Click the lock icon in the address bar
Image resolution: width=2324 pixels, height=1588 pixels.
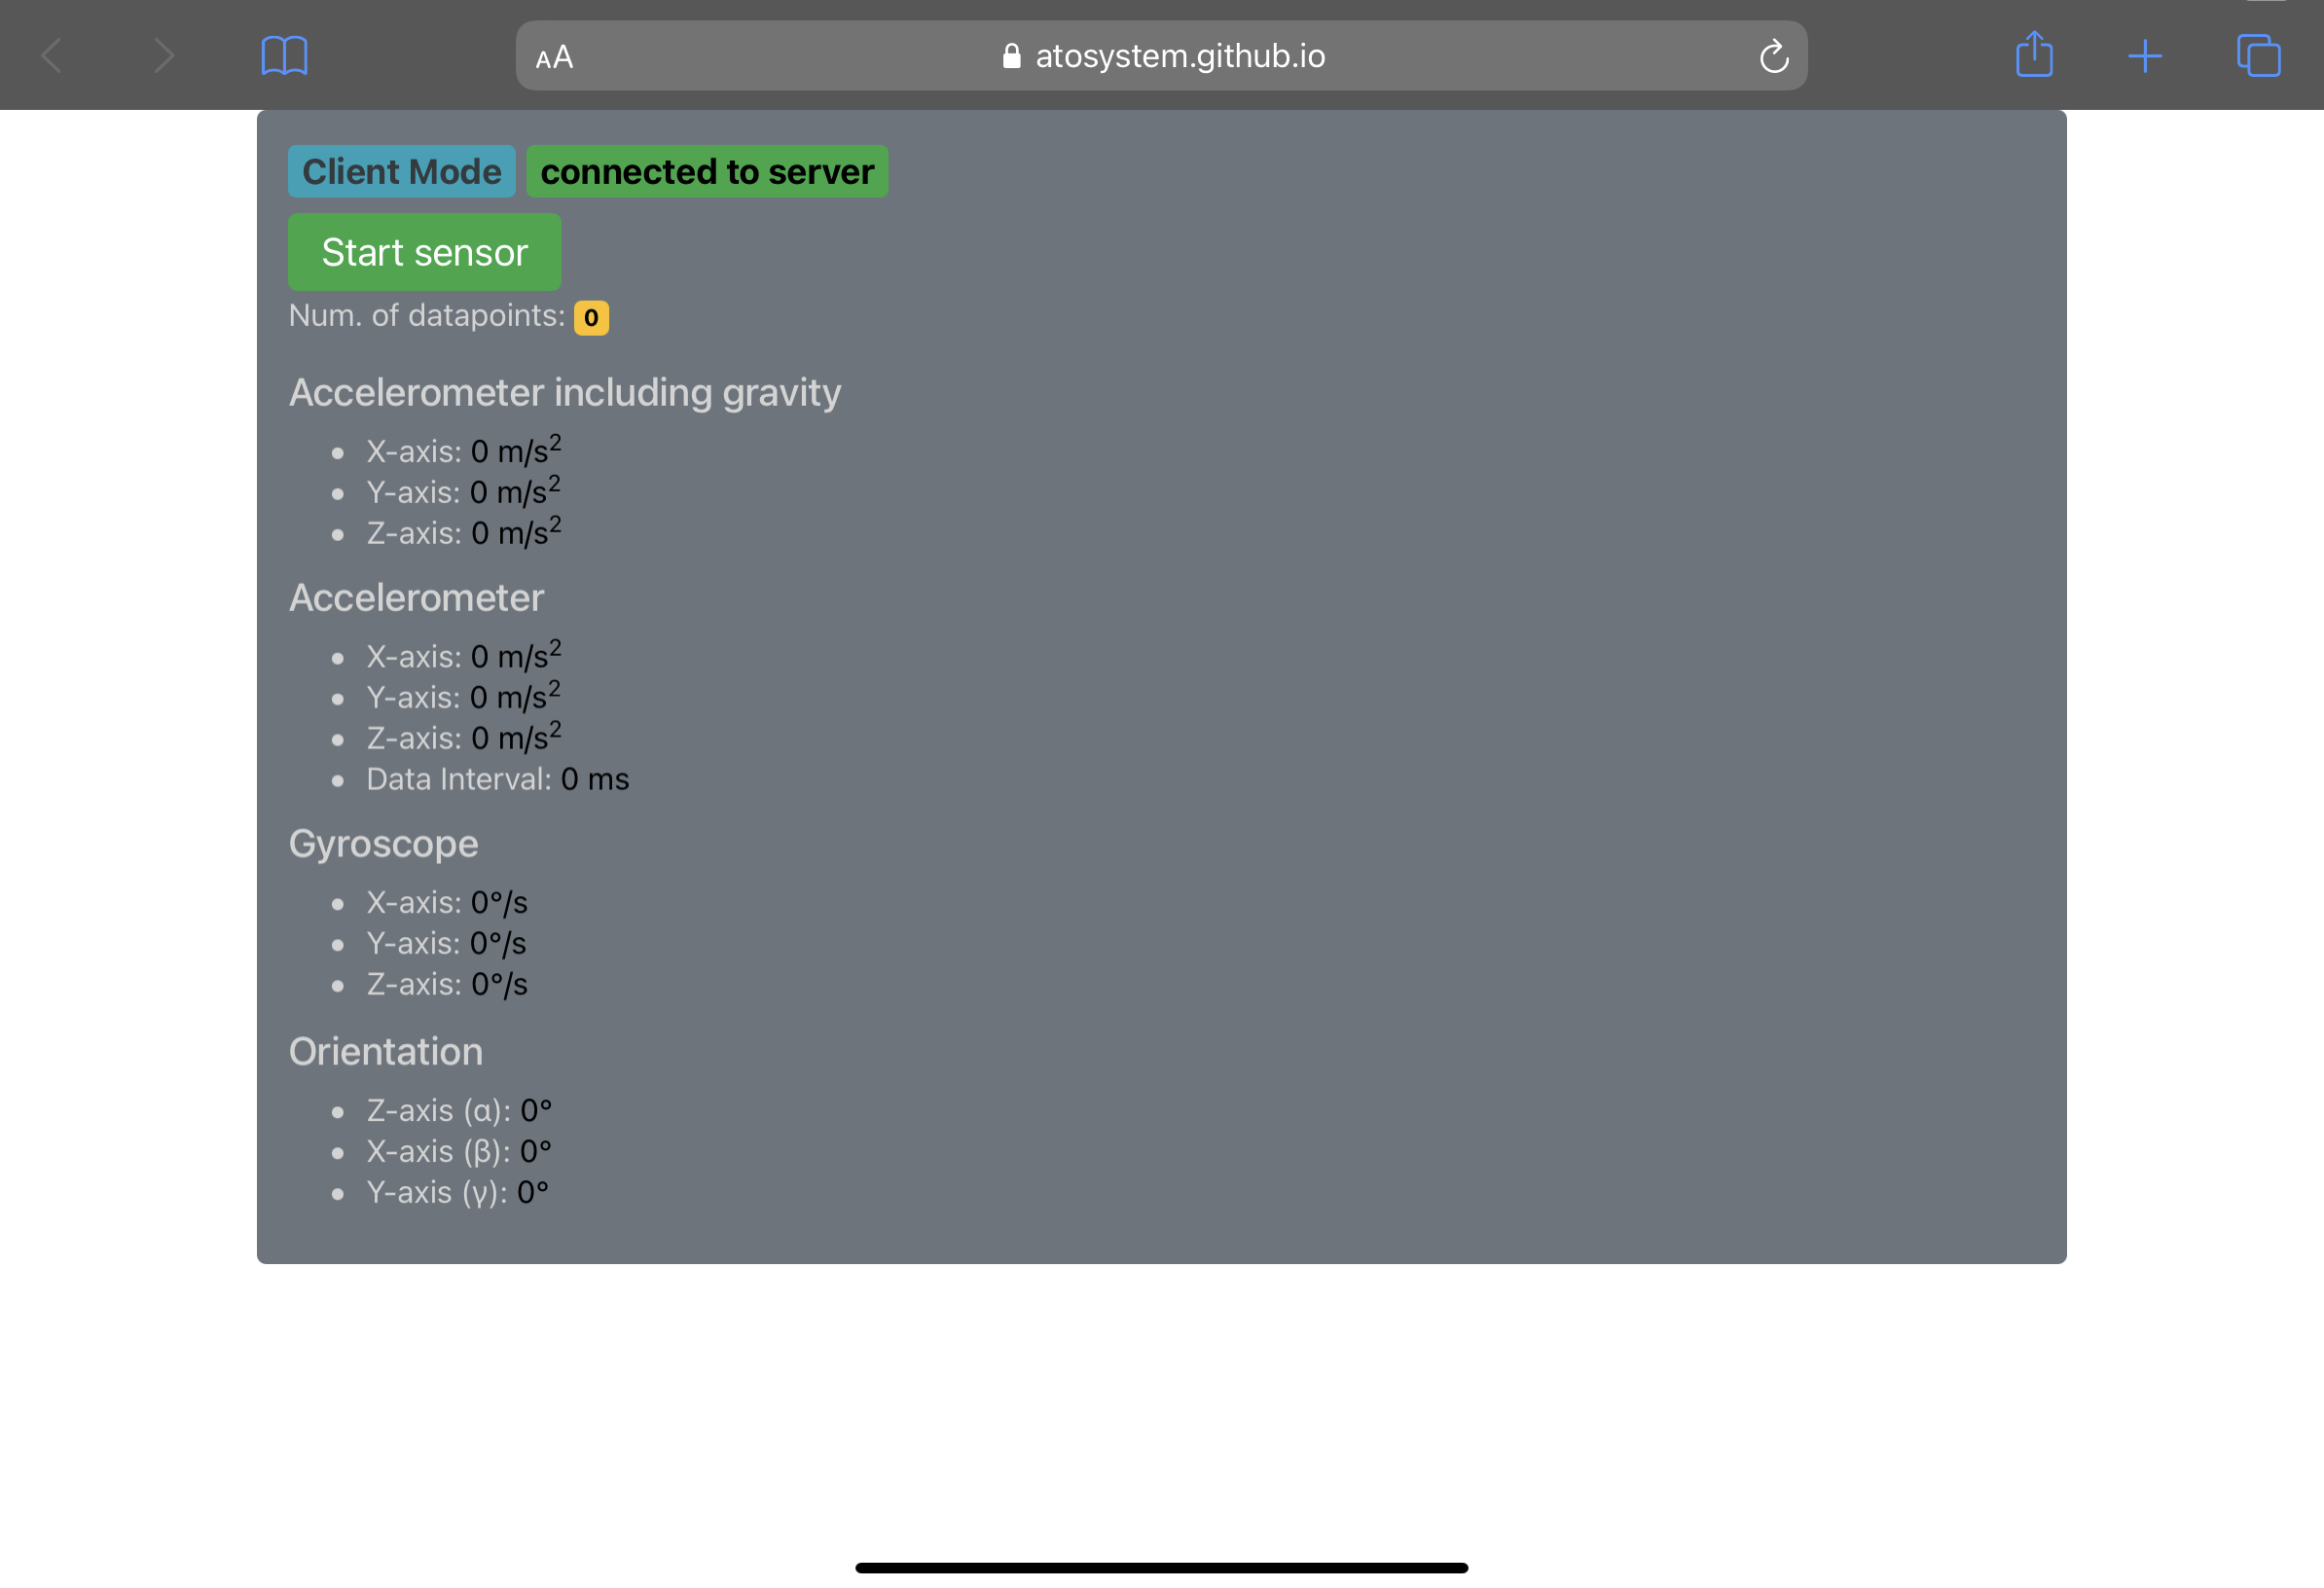pos(1011,56)
